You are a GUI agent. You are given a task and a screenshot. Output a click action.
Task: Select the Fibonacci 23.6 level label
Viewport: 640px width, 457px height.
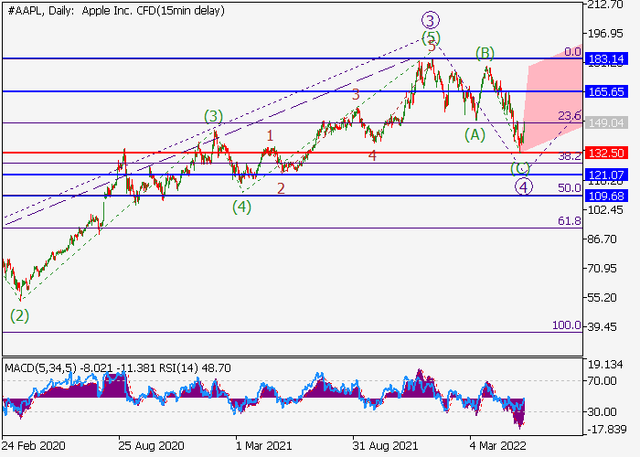(x=570, y=116)
